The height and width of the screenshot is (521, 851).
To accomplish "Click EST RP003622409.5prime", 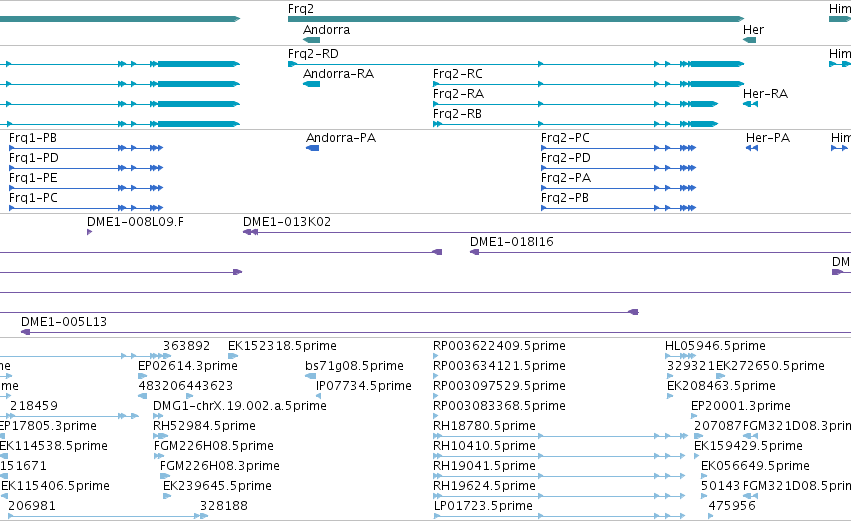I will point(499,346).
